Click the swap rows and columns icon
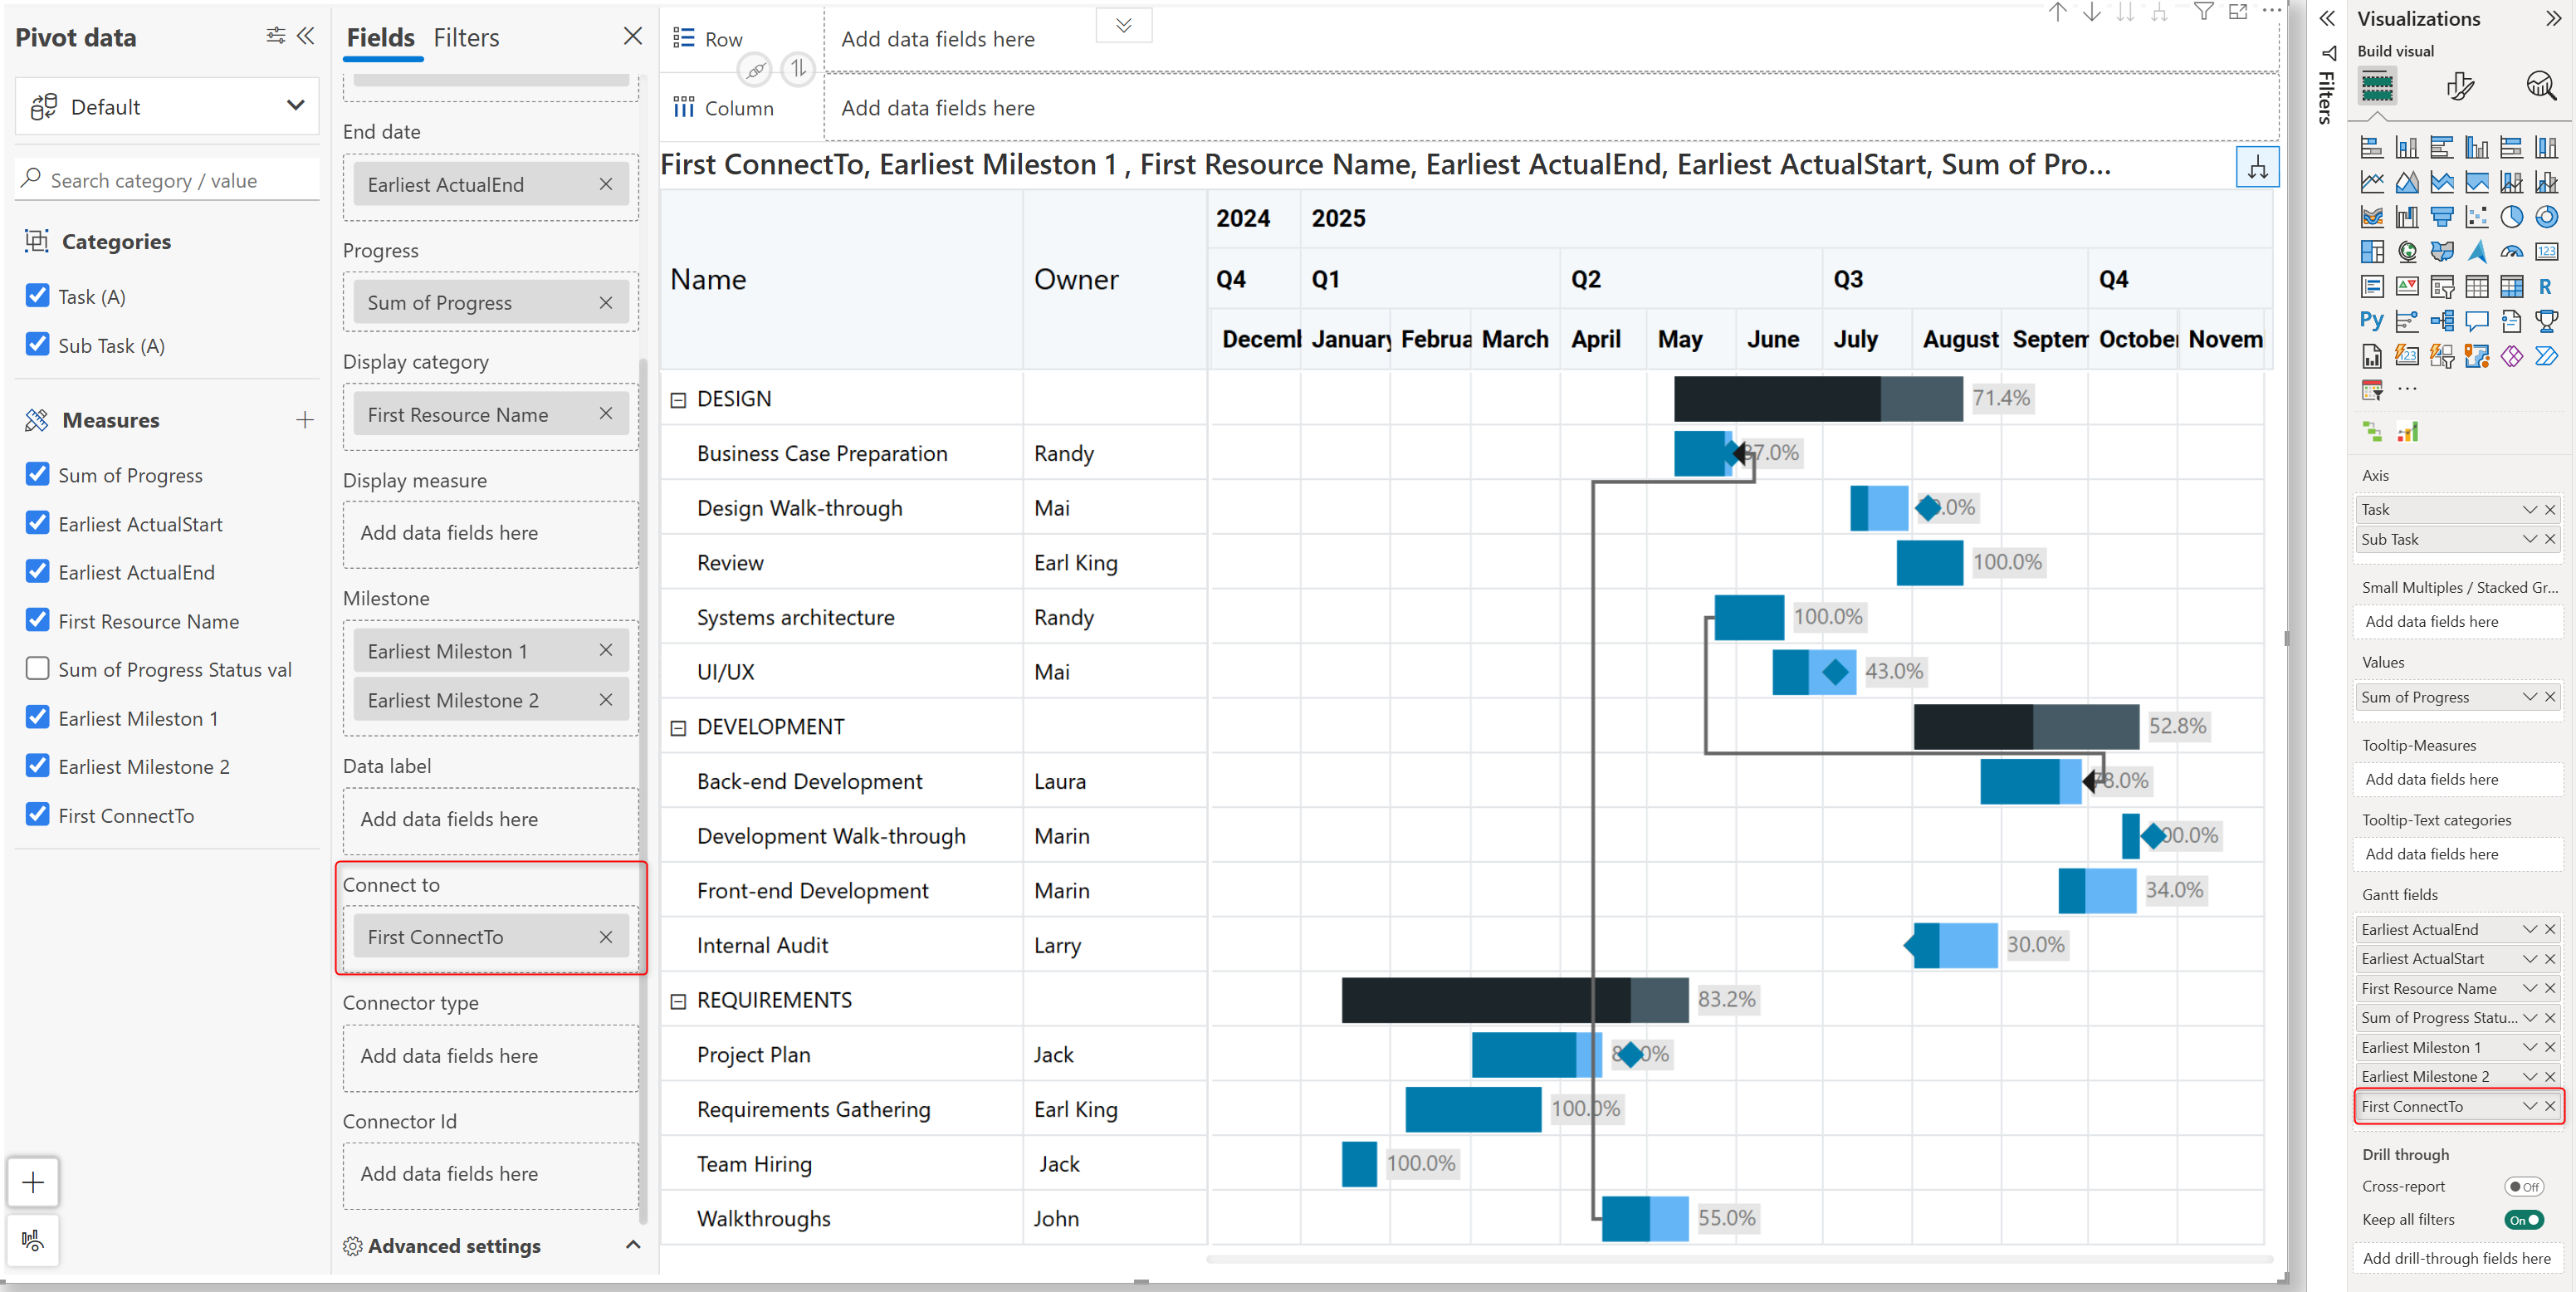Viewport: 2576px width, 1292px height. (797, 69)
